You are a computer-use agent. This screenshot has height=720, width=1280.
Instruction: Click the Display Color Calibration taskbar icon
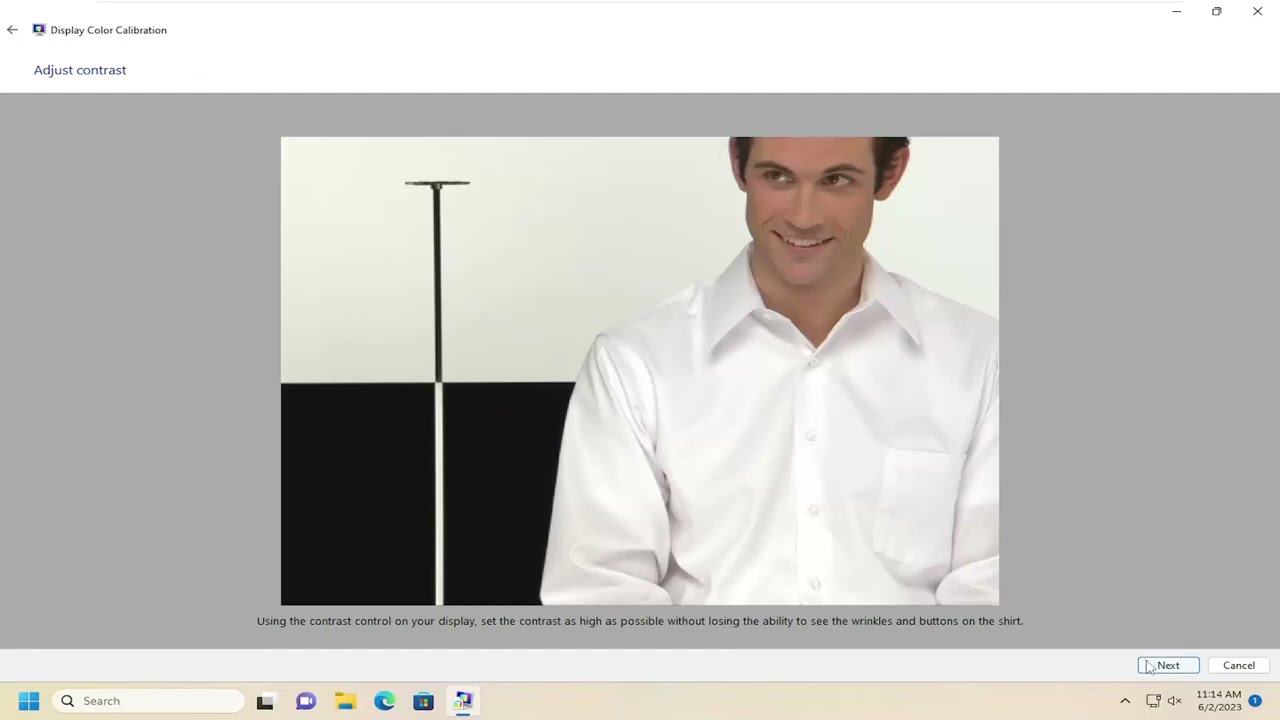pyautogui.click(x=463, y=701)
